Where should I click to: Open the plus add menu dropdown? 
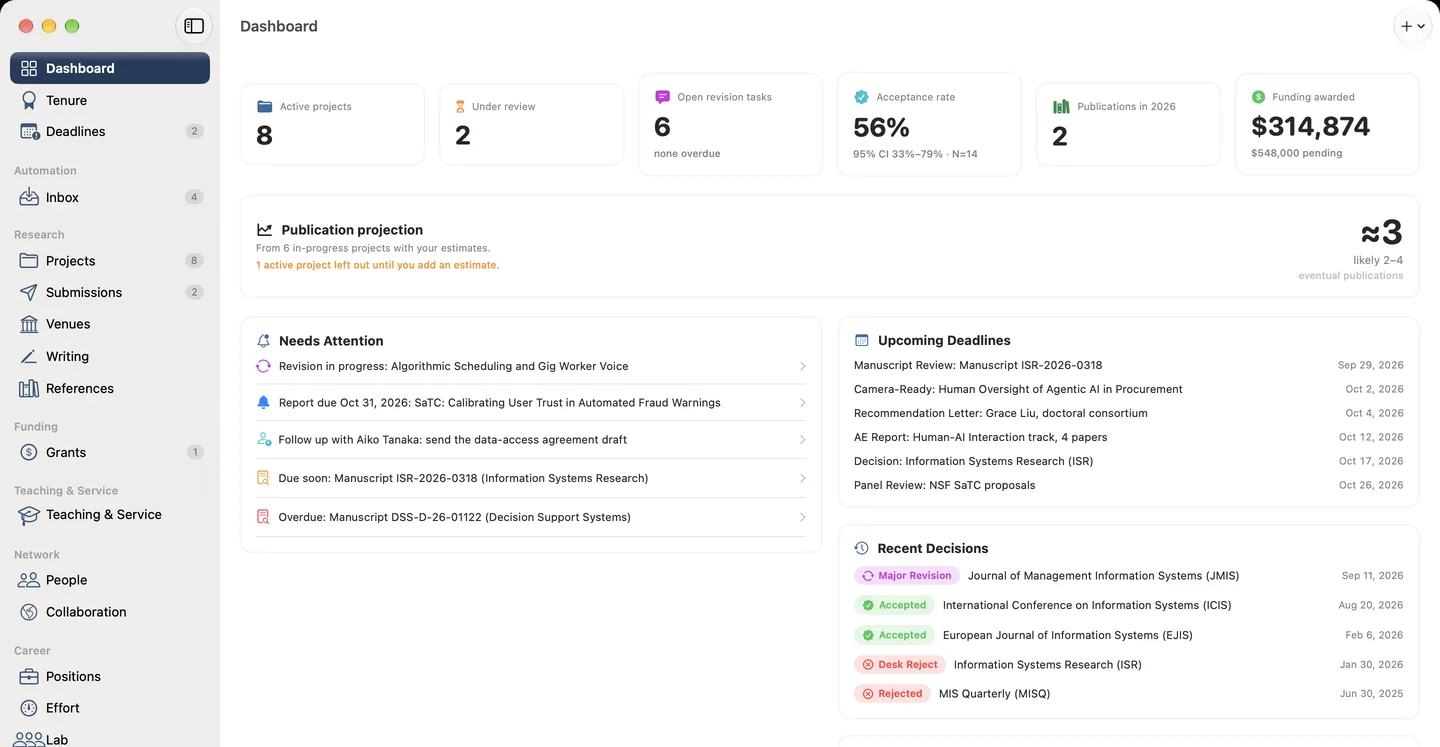pos(1413,26)
